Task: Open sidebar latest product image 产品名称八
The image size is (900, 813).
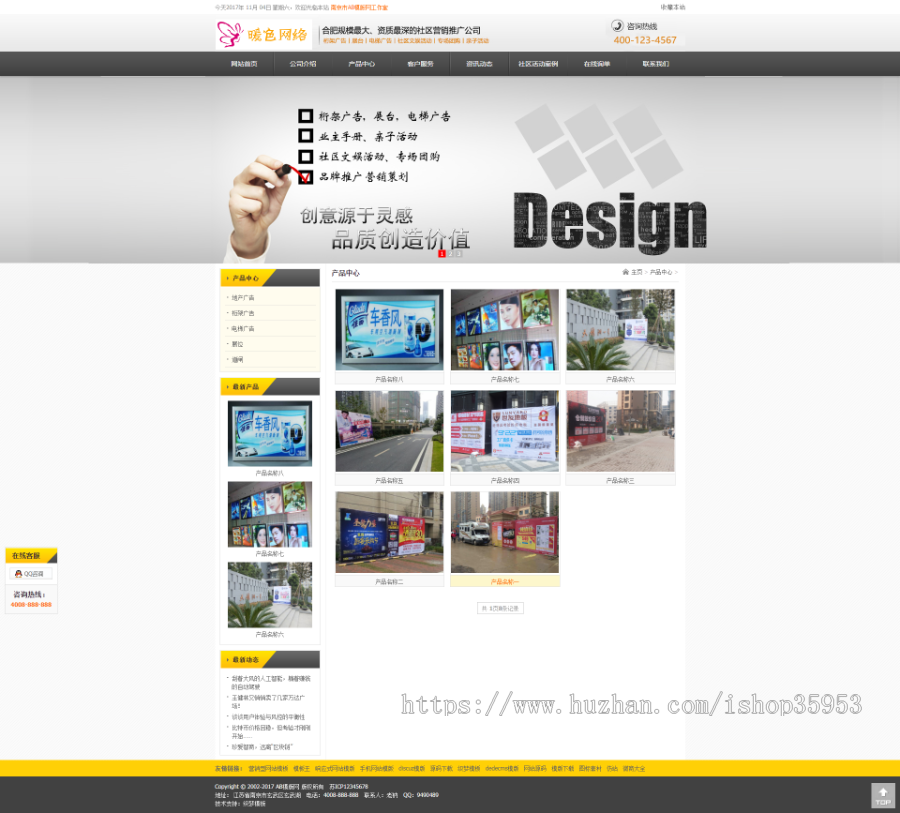Action: tap(270, 433)
